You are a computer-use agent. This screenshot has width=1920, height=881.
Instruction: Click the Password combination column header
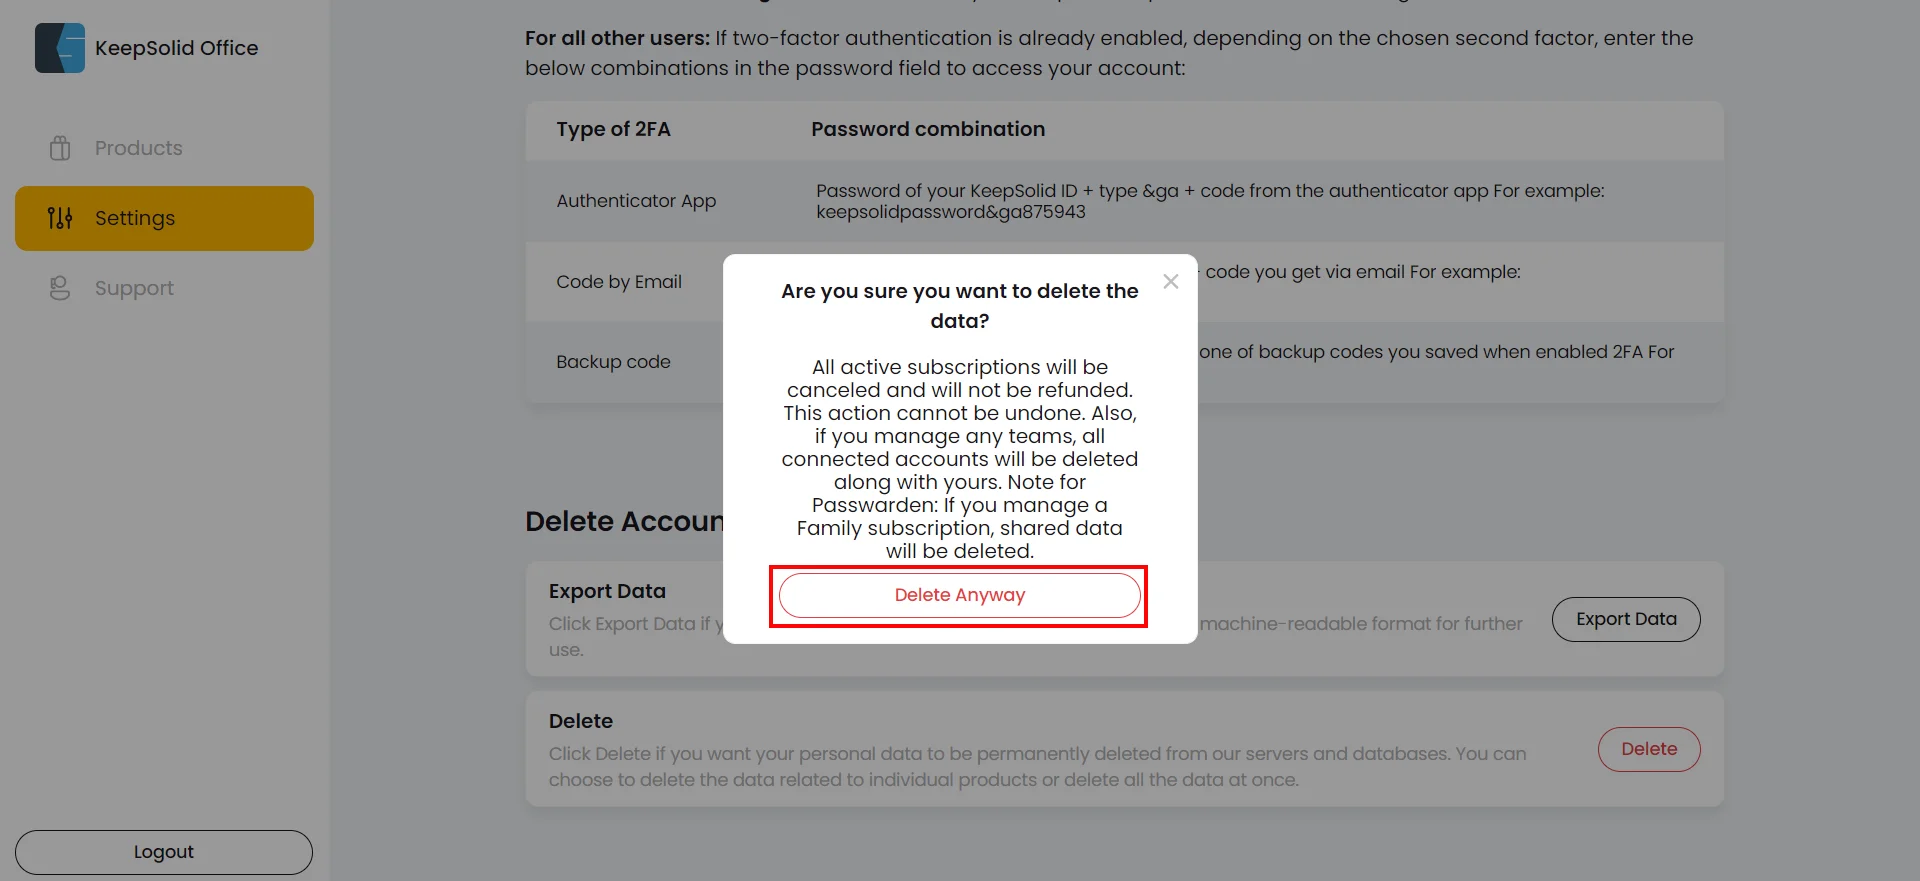927,129
